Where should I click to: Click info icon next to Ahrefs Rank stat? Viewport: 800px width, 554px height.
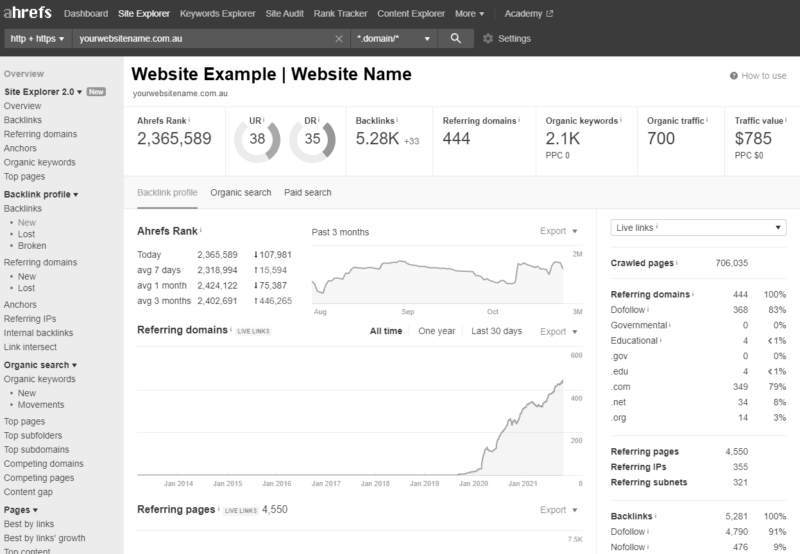pos(189,120)
